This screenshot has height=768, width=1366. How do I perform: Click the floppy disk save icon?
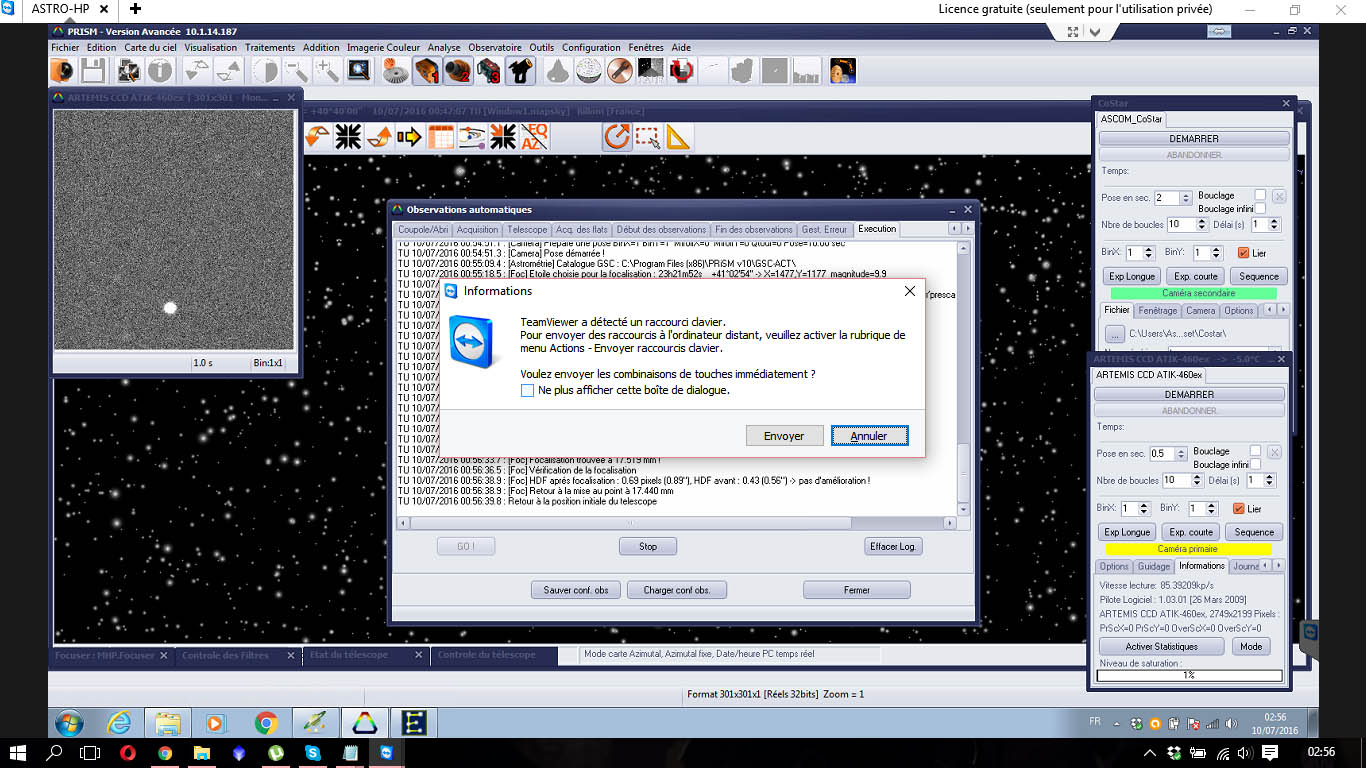pos(93,71)
